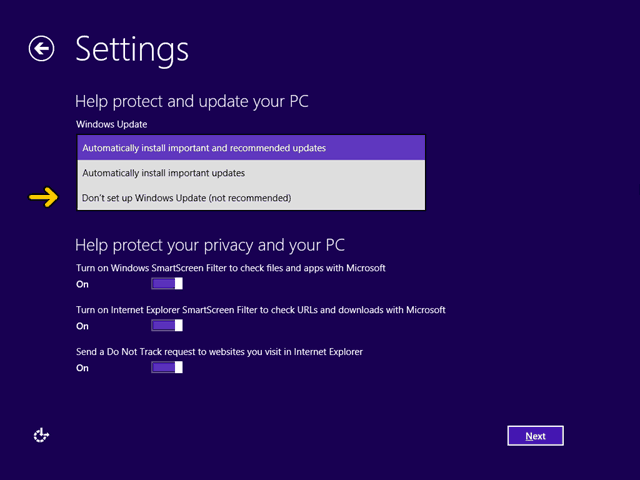The height and width of the screenshot is (480, 640).
Task: Click 'Help protect and update your PC' heading
Action: (x=191, y=102)
